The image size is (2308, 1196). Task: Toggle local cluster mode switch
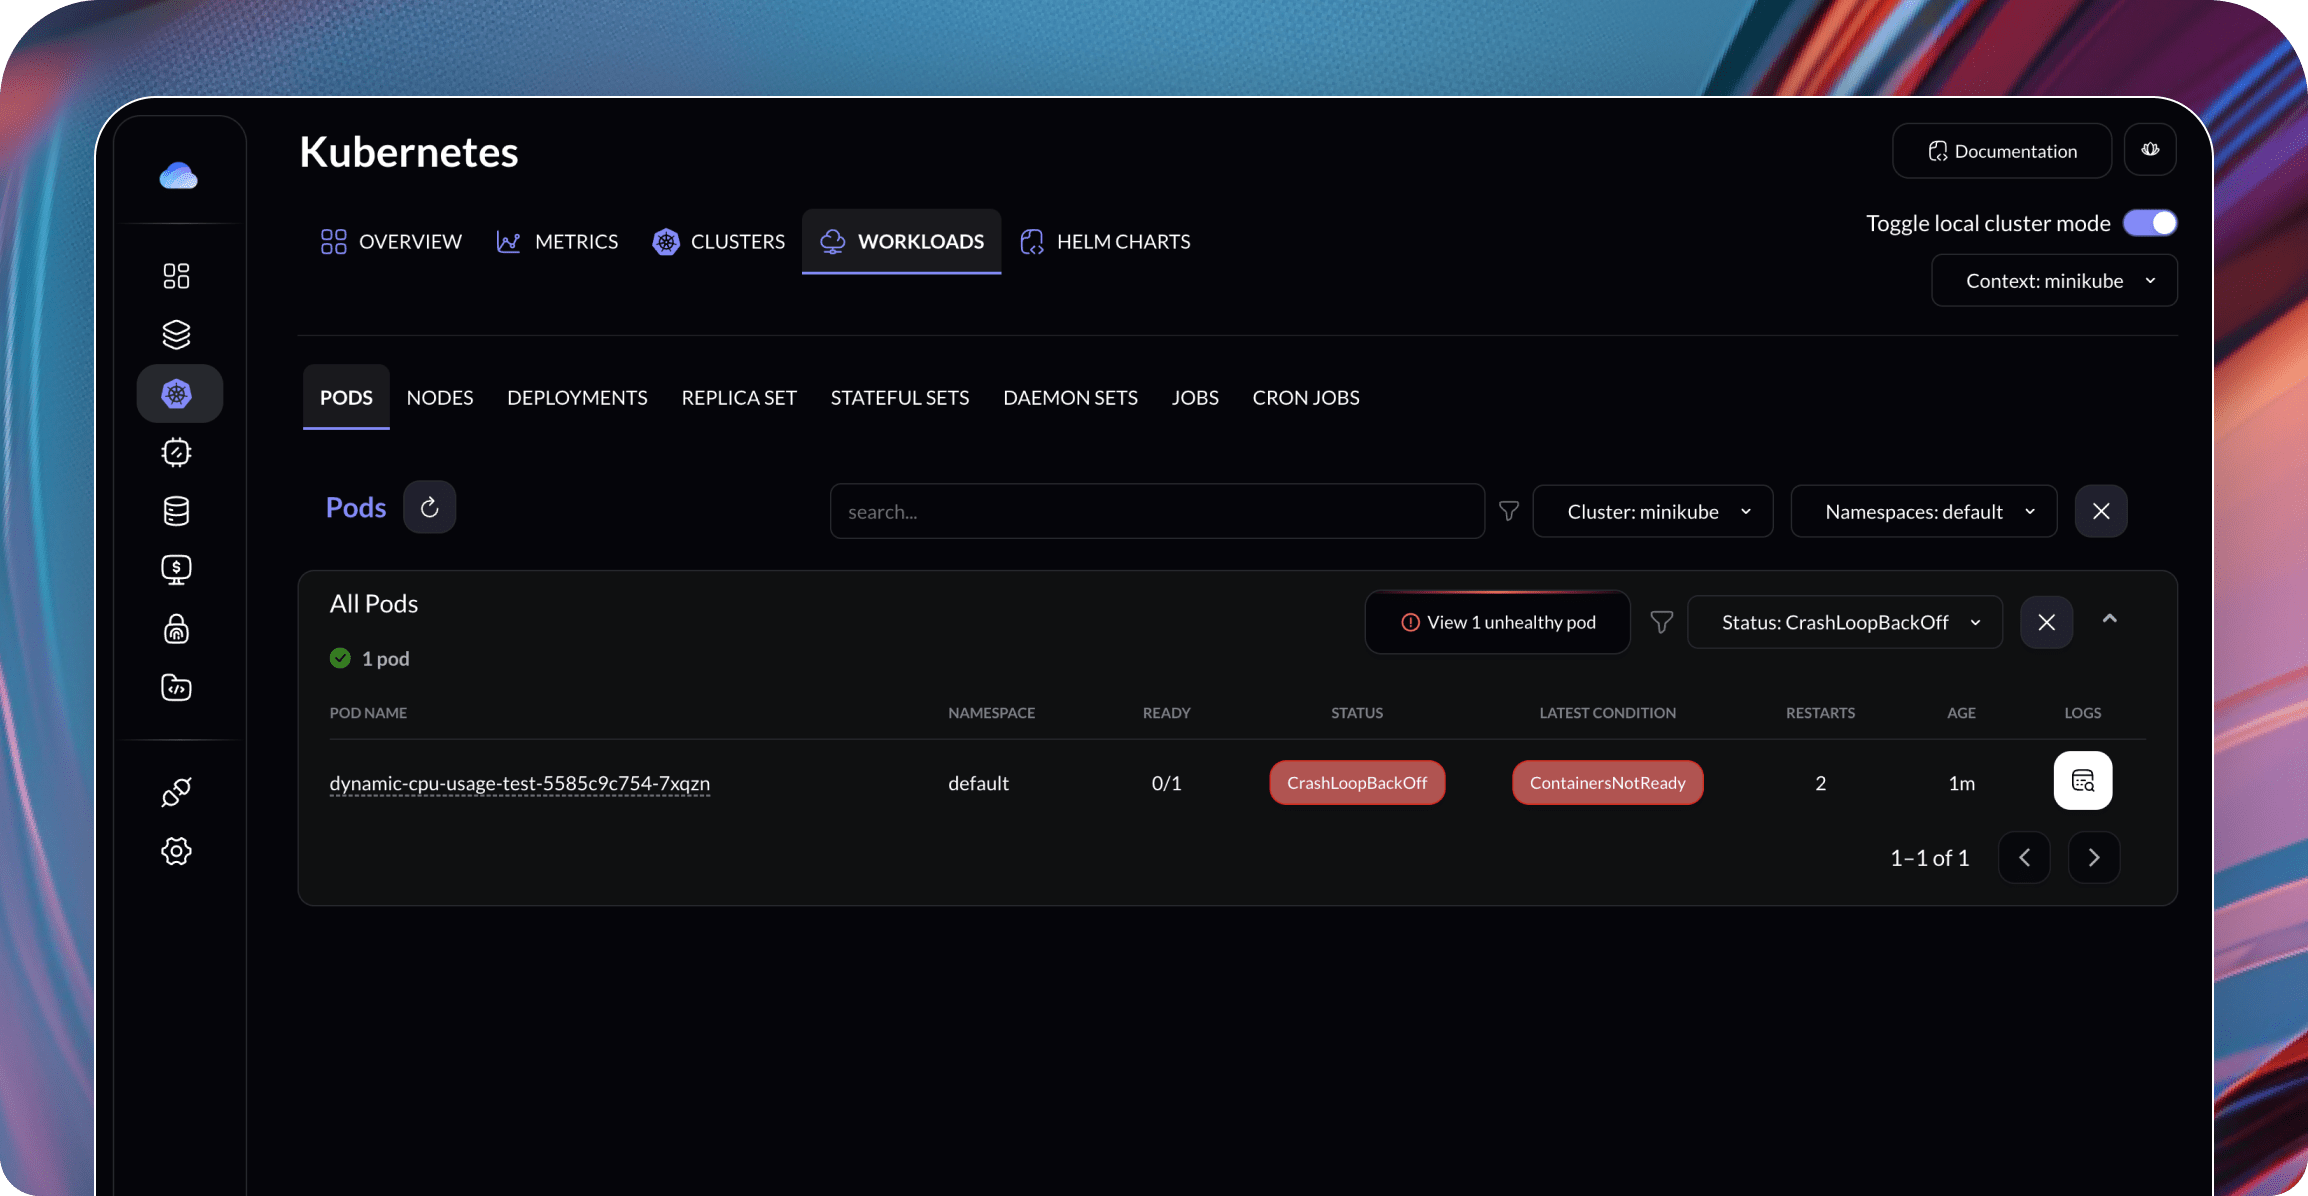coord(2150,223)
